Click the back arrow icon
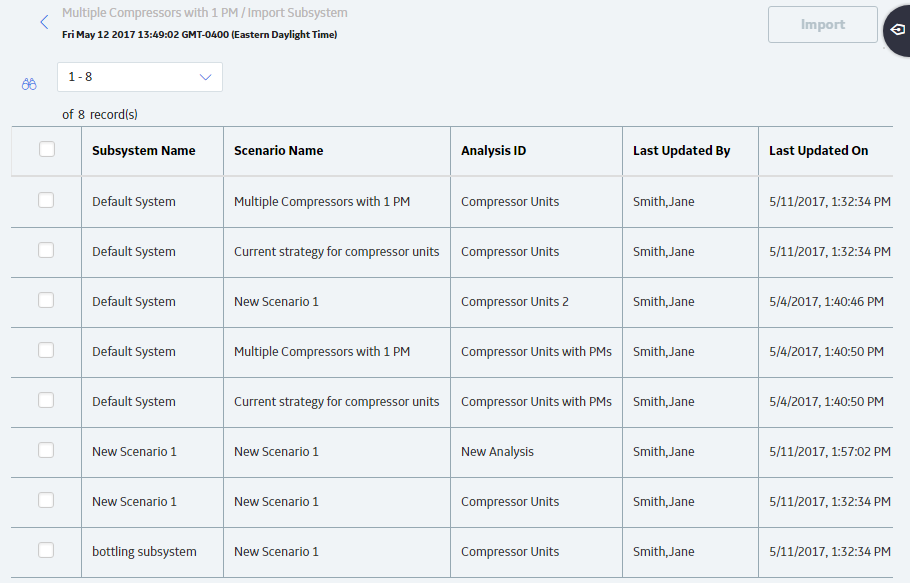Image resolution: width=910 pixels, height=583 pixels. [x=44, y=23]
